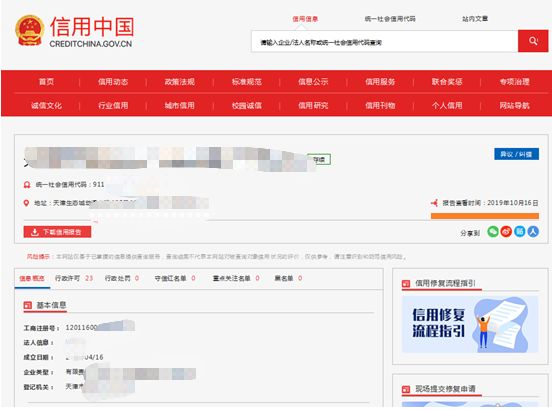The image size is (552, 410).
Task: Click the company name search input field
Action: pyautogui.click(x=384, y=42)
